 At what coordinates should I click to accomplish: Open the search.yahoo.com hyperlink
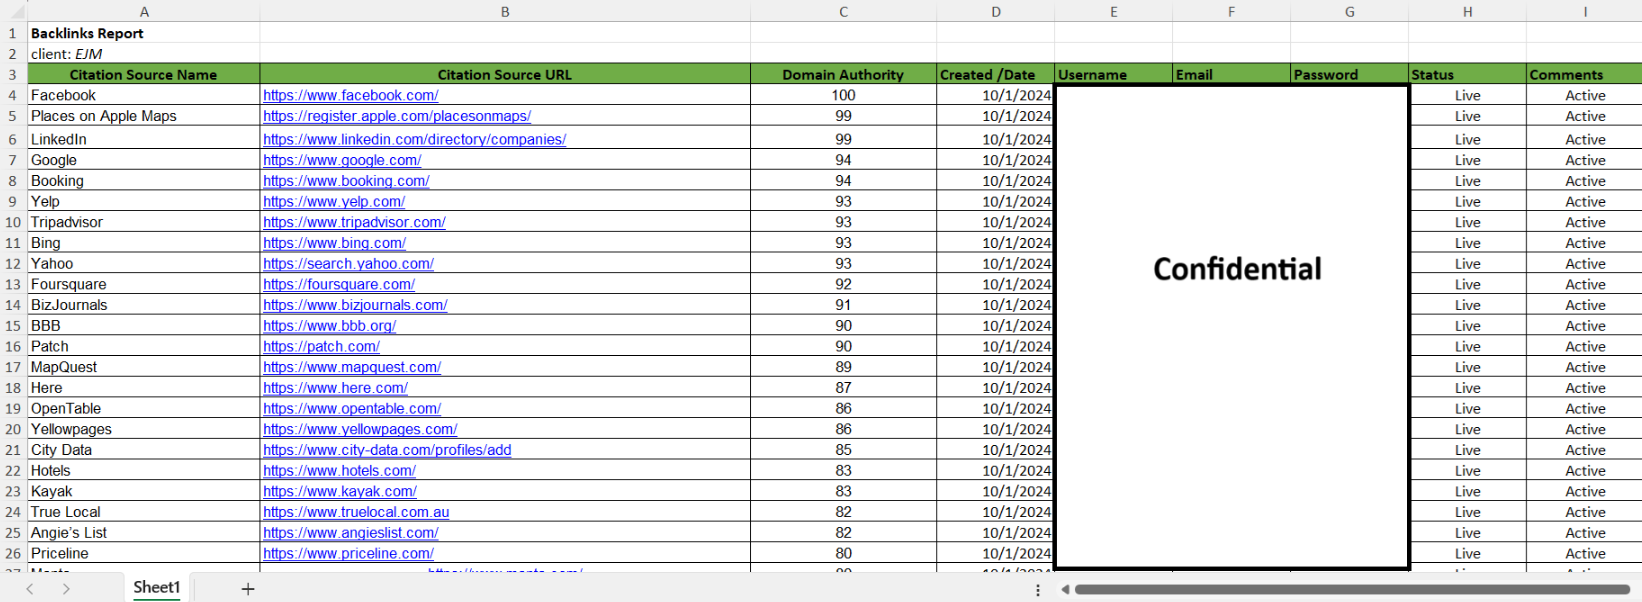point(348,264)
